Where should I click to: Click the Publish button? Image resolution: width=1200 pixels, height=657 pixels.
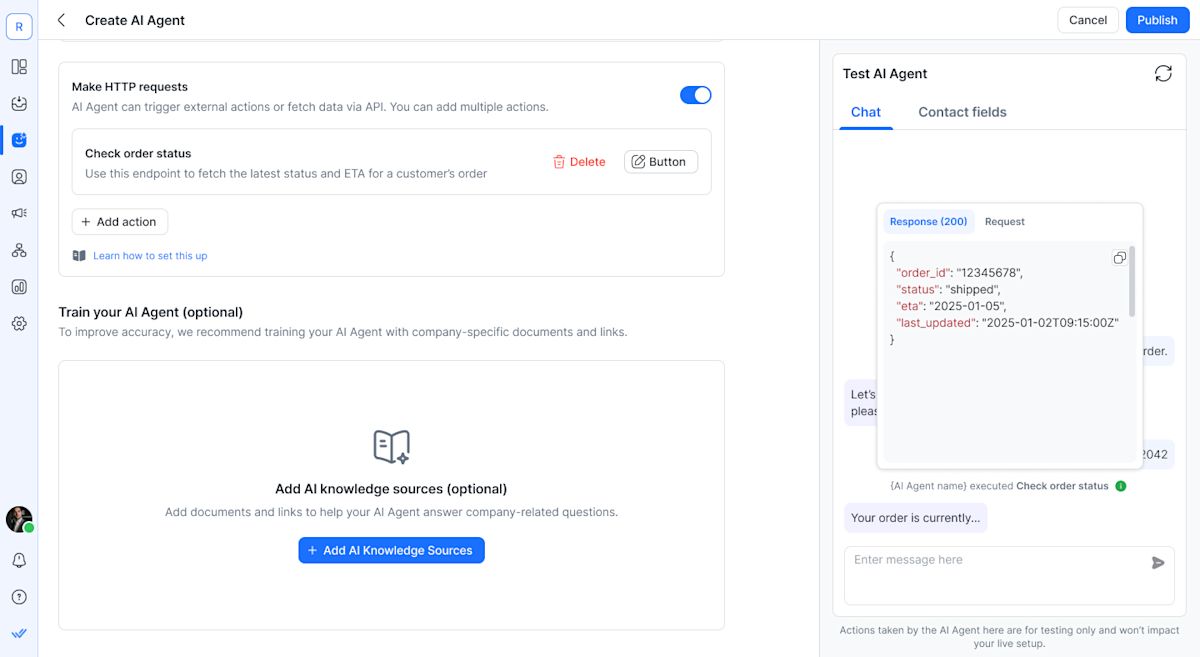click(x=1157, y=20)
